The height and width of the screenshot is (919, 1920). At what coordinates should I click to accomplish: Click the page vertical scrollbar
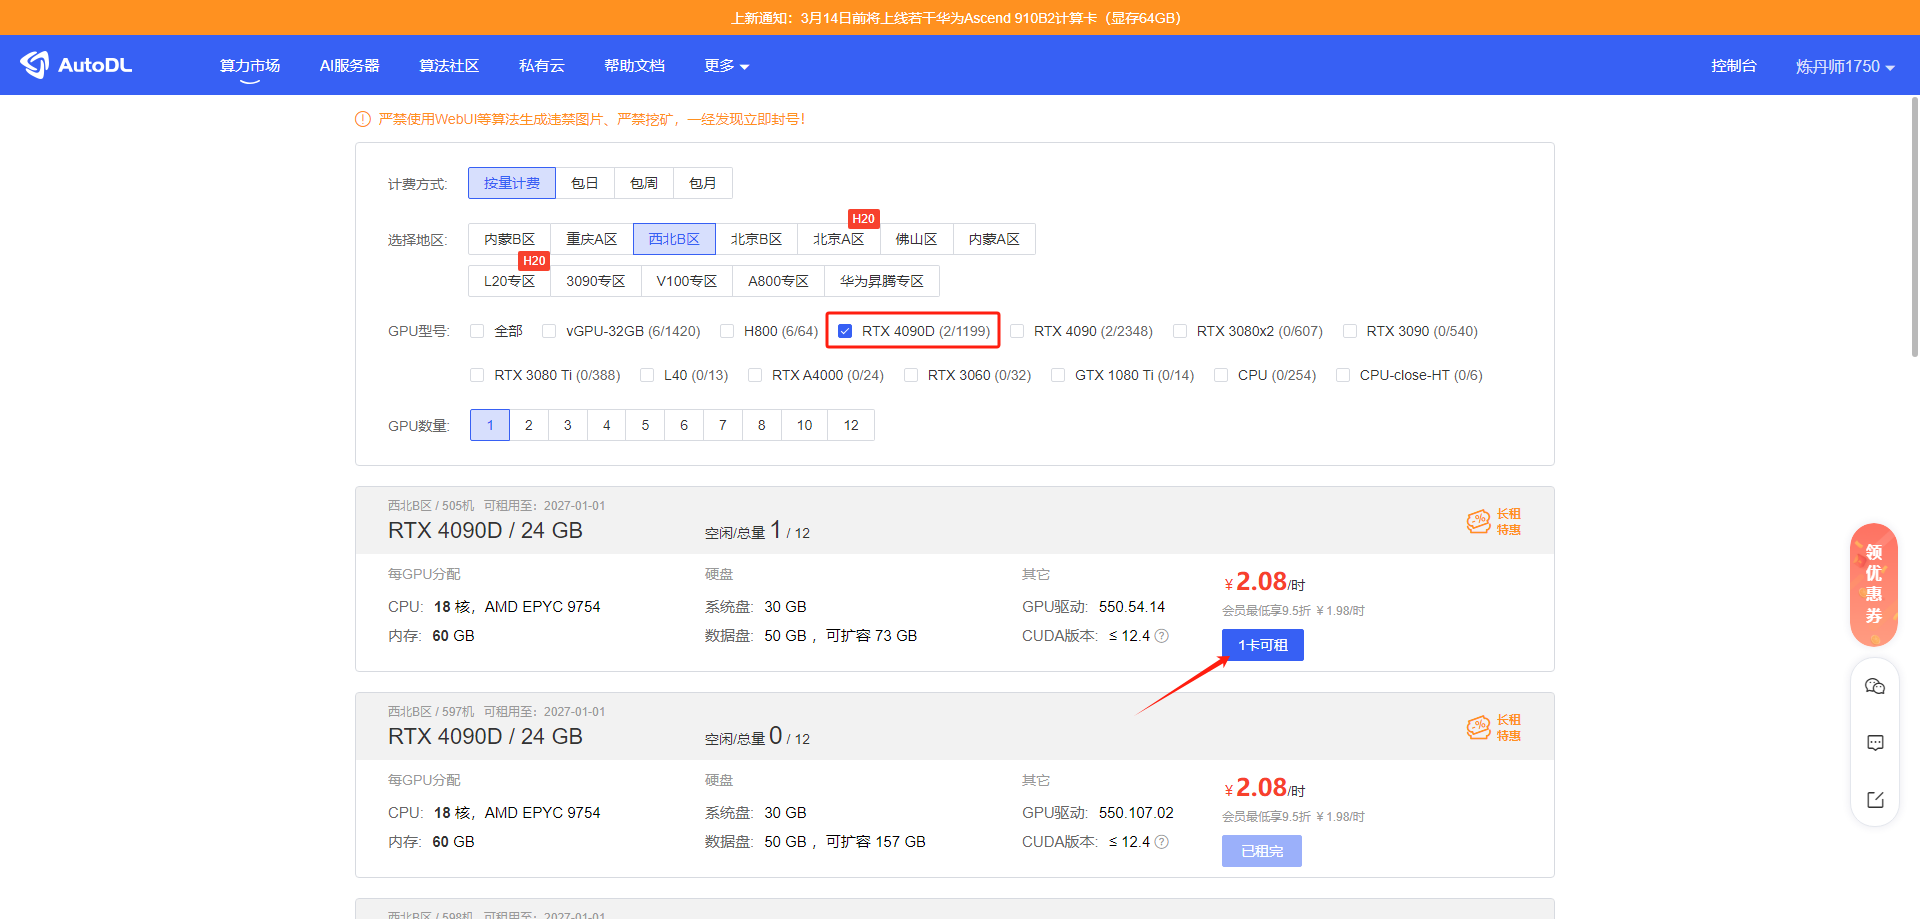(1915, 227)
